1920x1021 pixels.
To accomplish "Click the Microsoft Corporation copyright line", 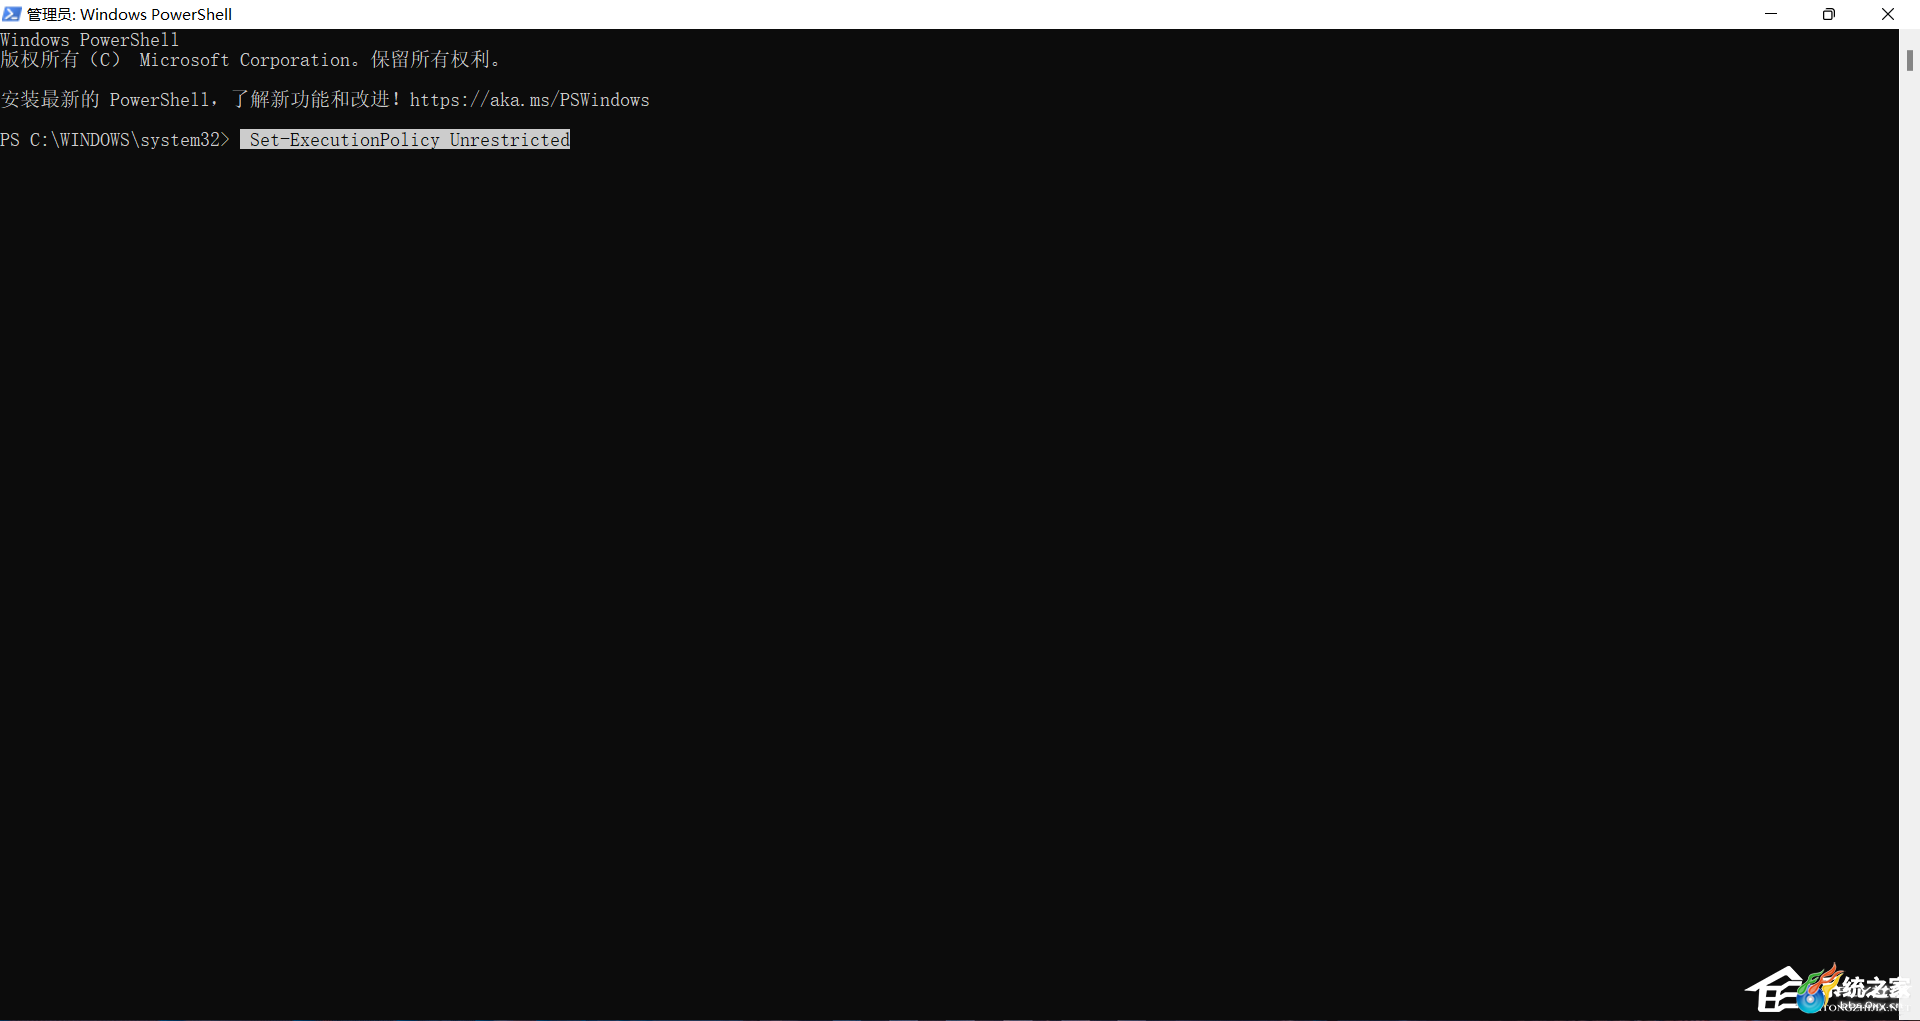I will click(x=250, y=60).
